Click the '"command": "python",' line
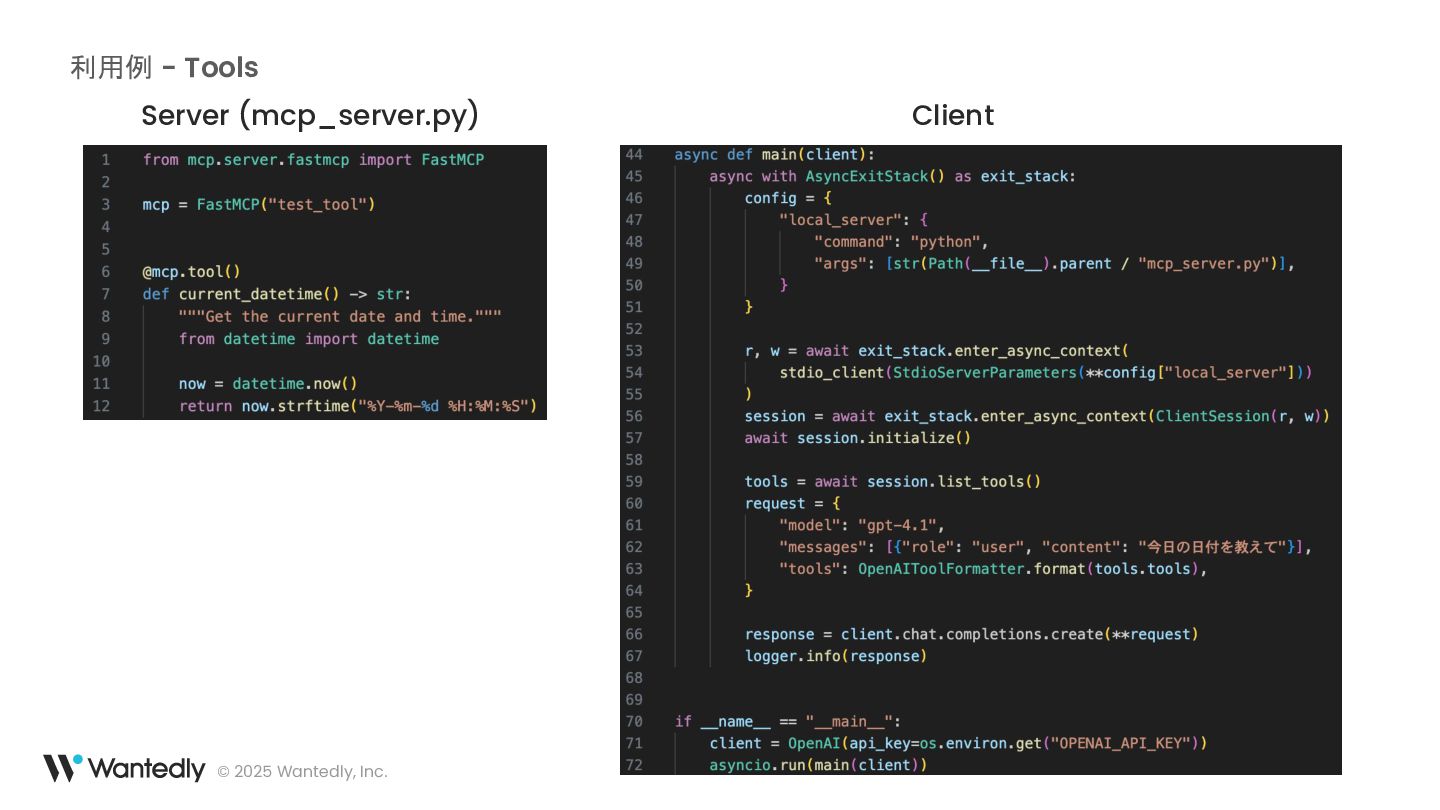Screen dimensions: 1440x810 [901, 242]
